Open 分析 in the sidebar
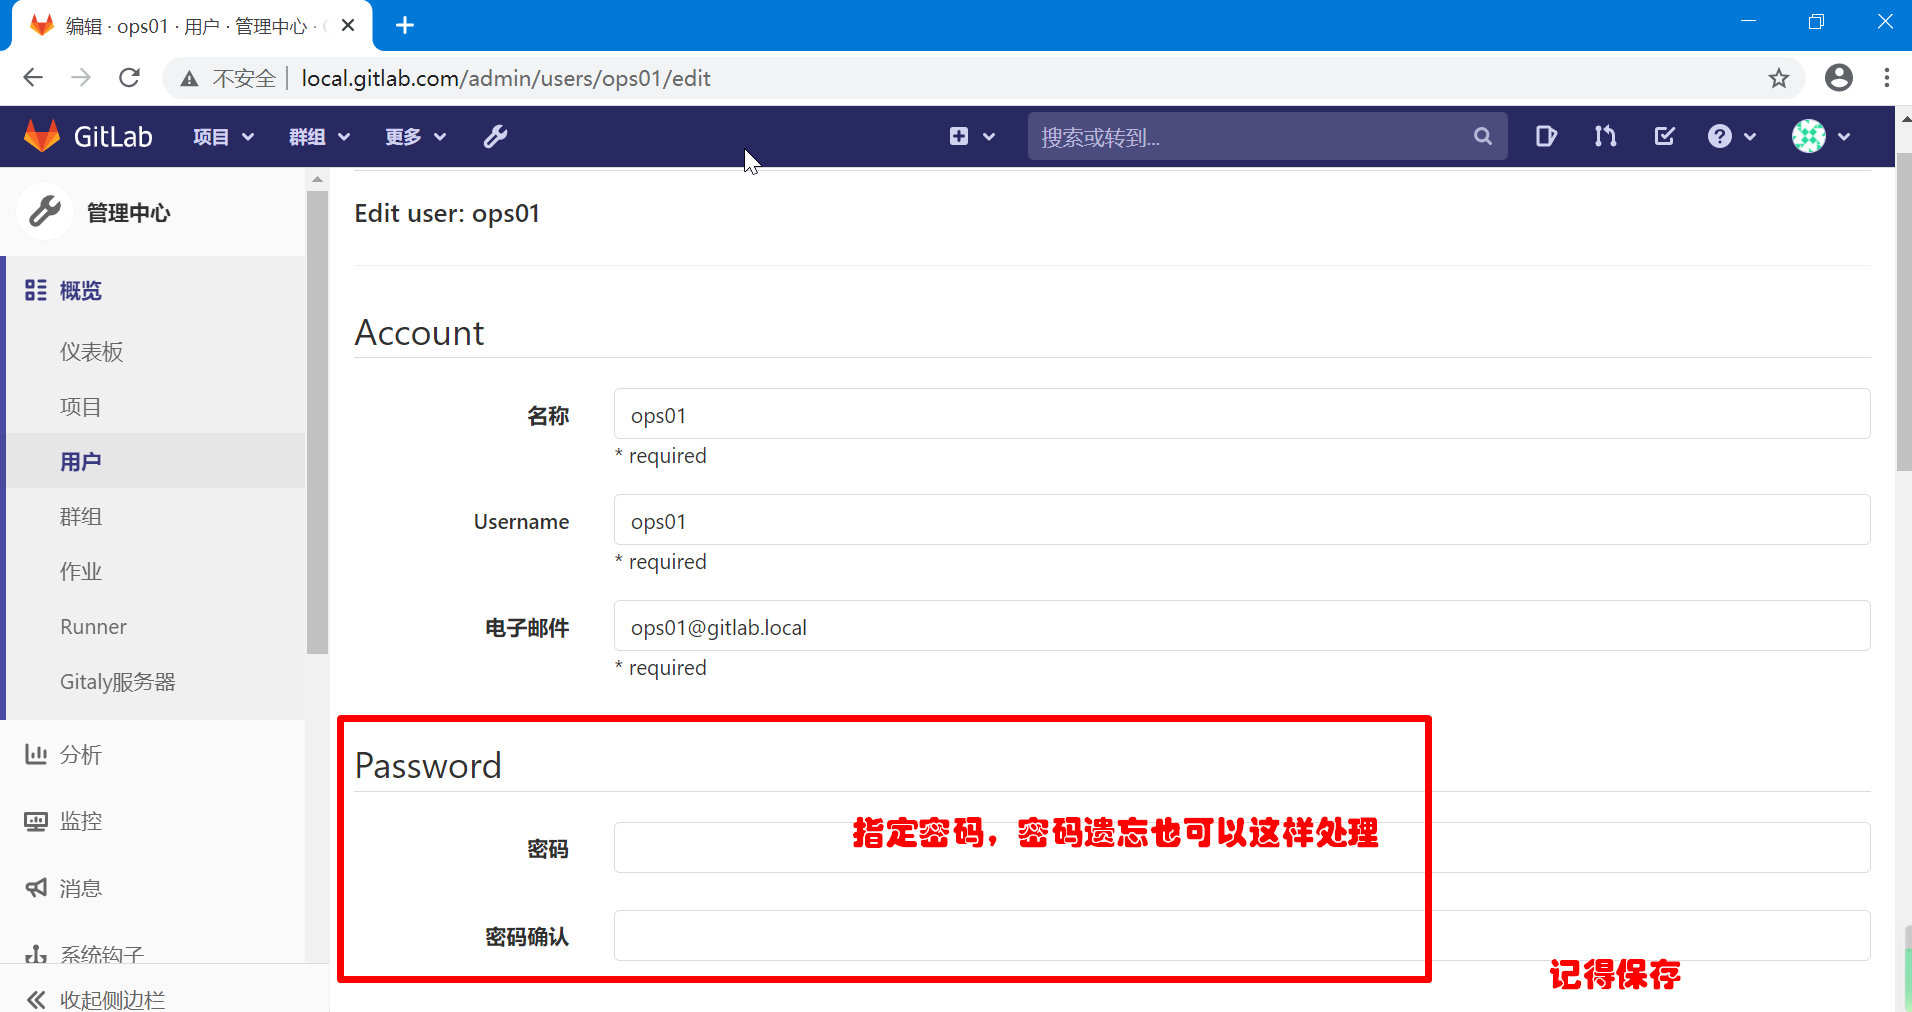Image resolution: width=1912 pixels, height=1012 pixels. coord(80,755)
